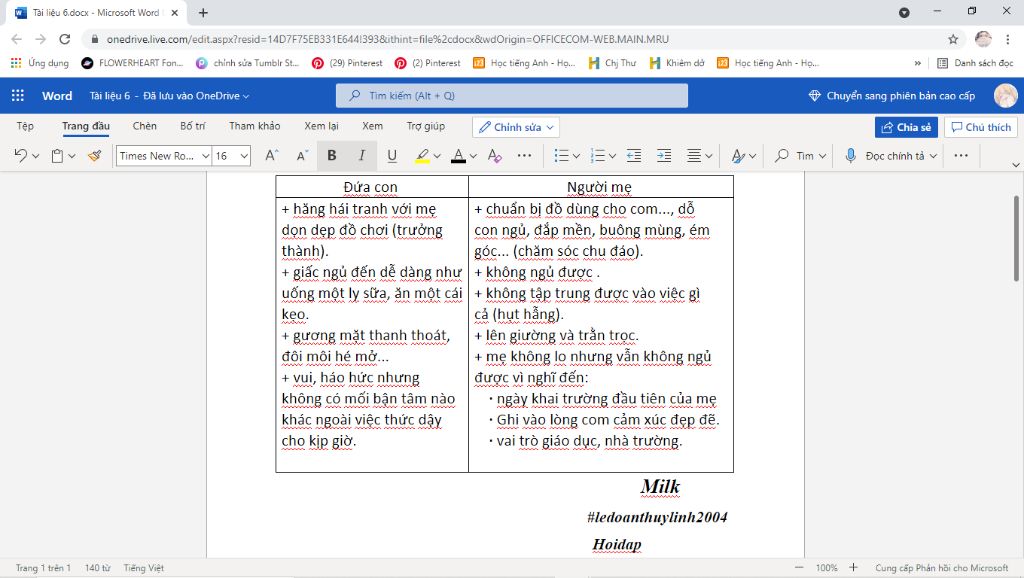
Task: Click the 100% zoom level
Action: [x=826, y=568]
